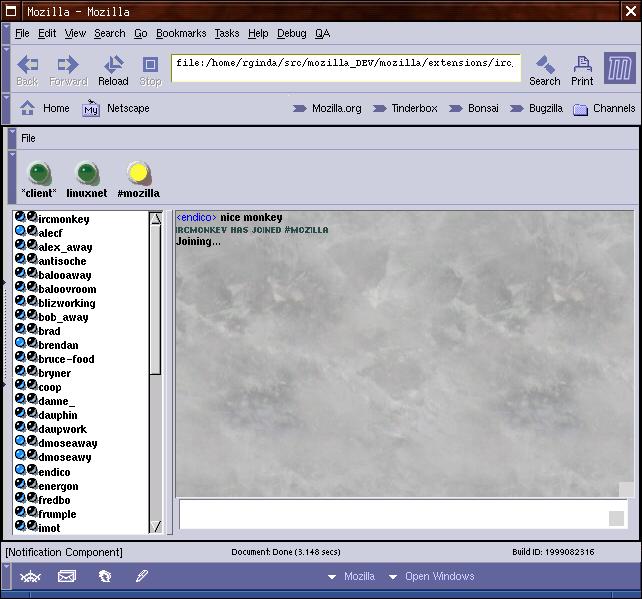Viewport: 642px width, 599px height.
Task: Click the op status icon beside ircmonkey
Action: click(x=20, y=217)
